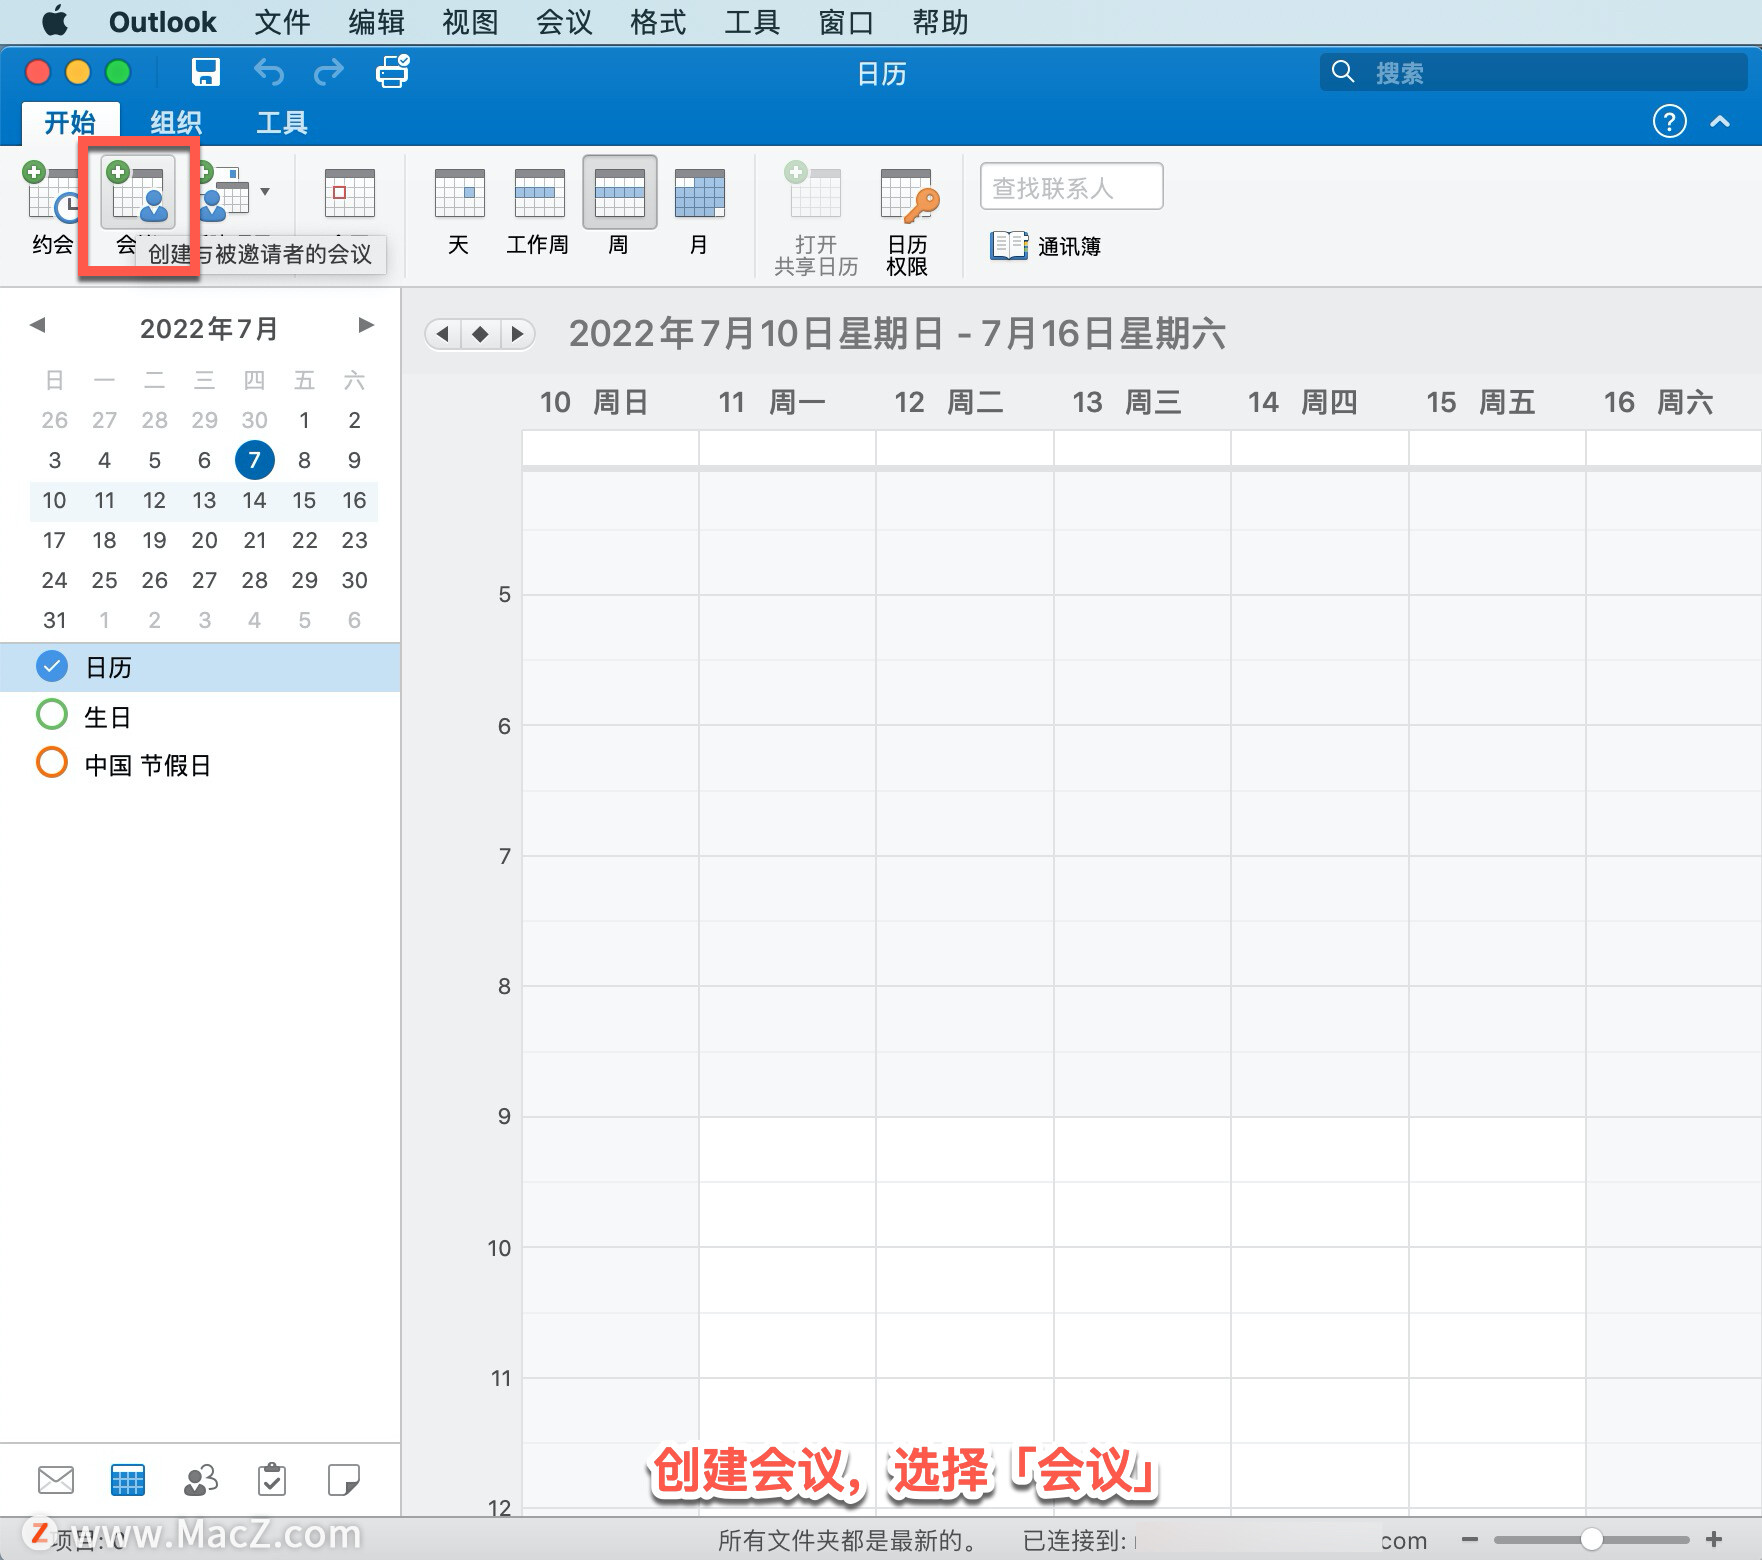This screenshot has height=1560, width=1762.
Task: Click the 15 周五 day header
Action: coord(1480,402)
